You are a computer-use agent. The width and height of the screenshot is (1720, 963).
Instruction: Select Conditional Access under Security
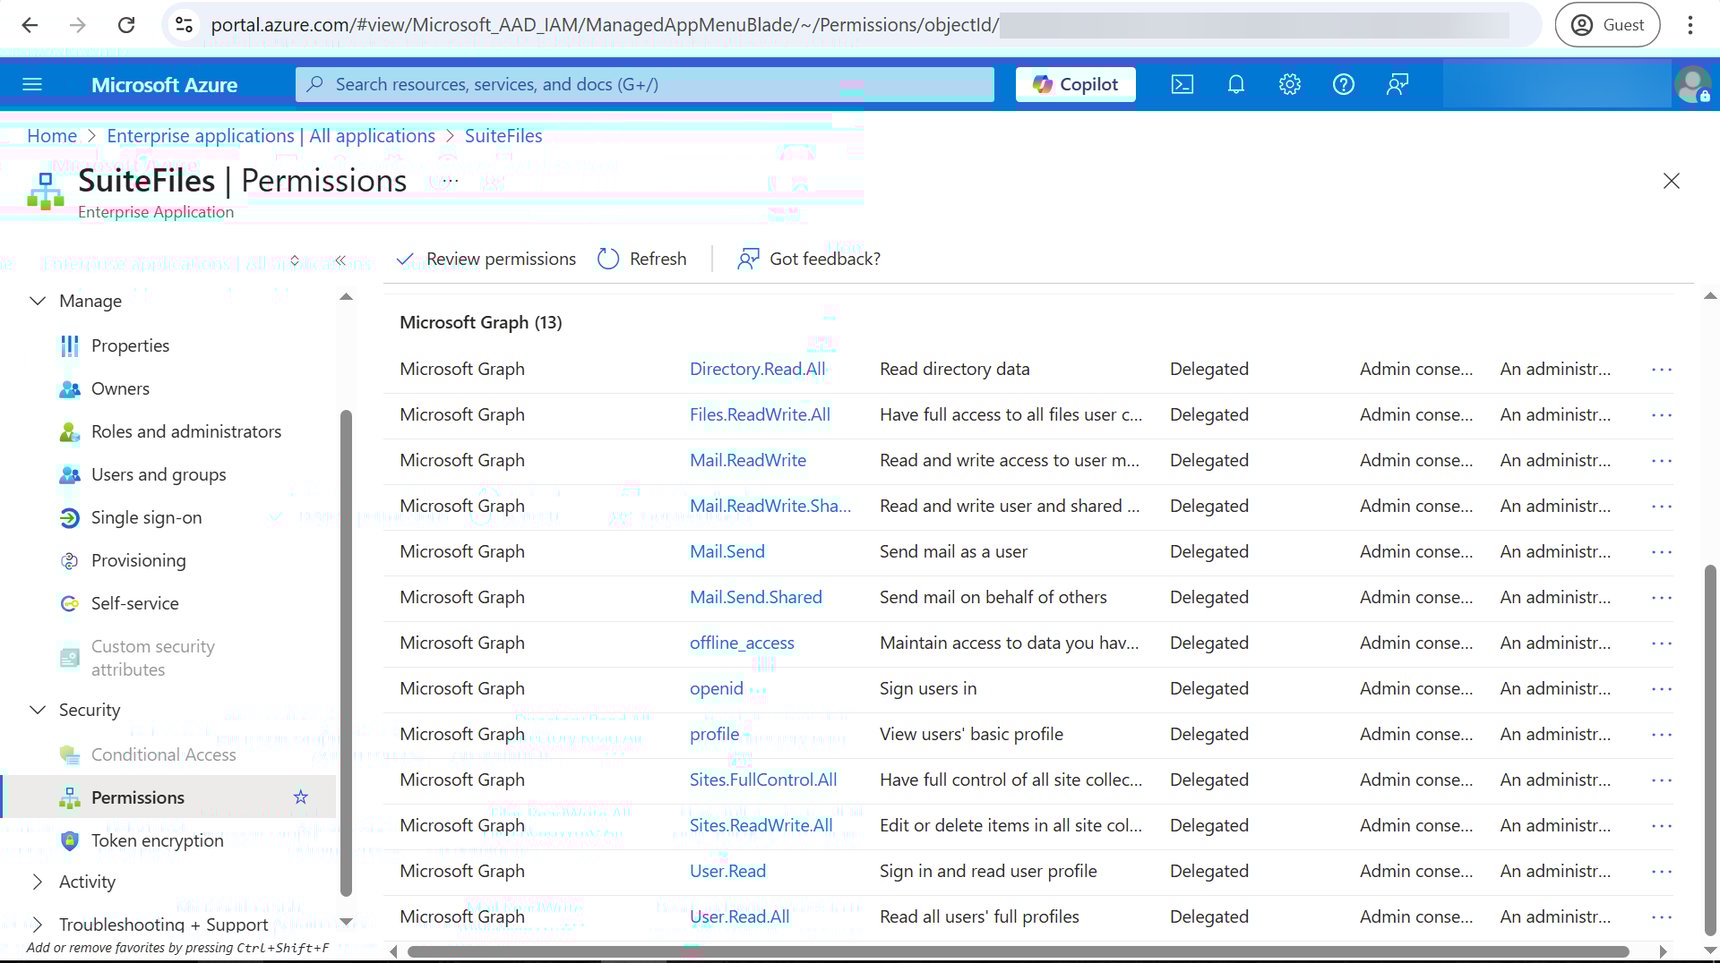[x=163, y=754]
